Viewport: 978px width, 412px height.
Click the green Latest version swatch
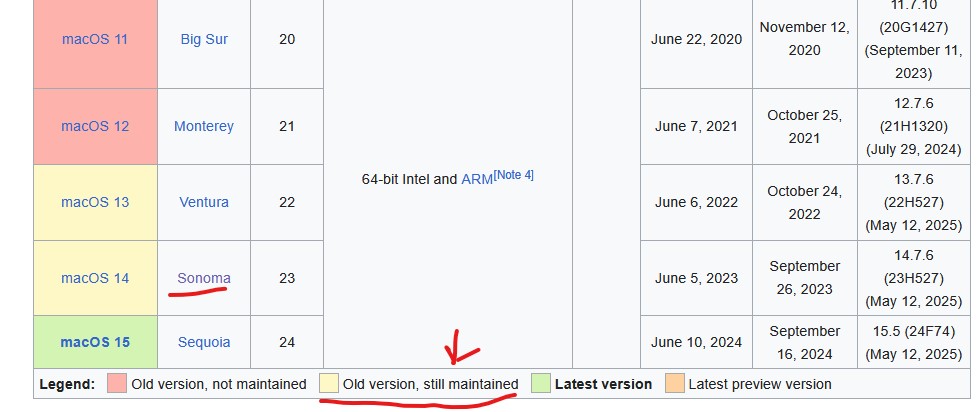pyautogui.click(x=540, y=383)
